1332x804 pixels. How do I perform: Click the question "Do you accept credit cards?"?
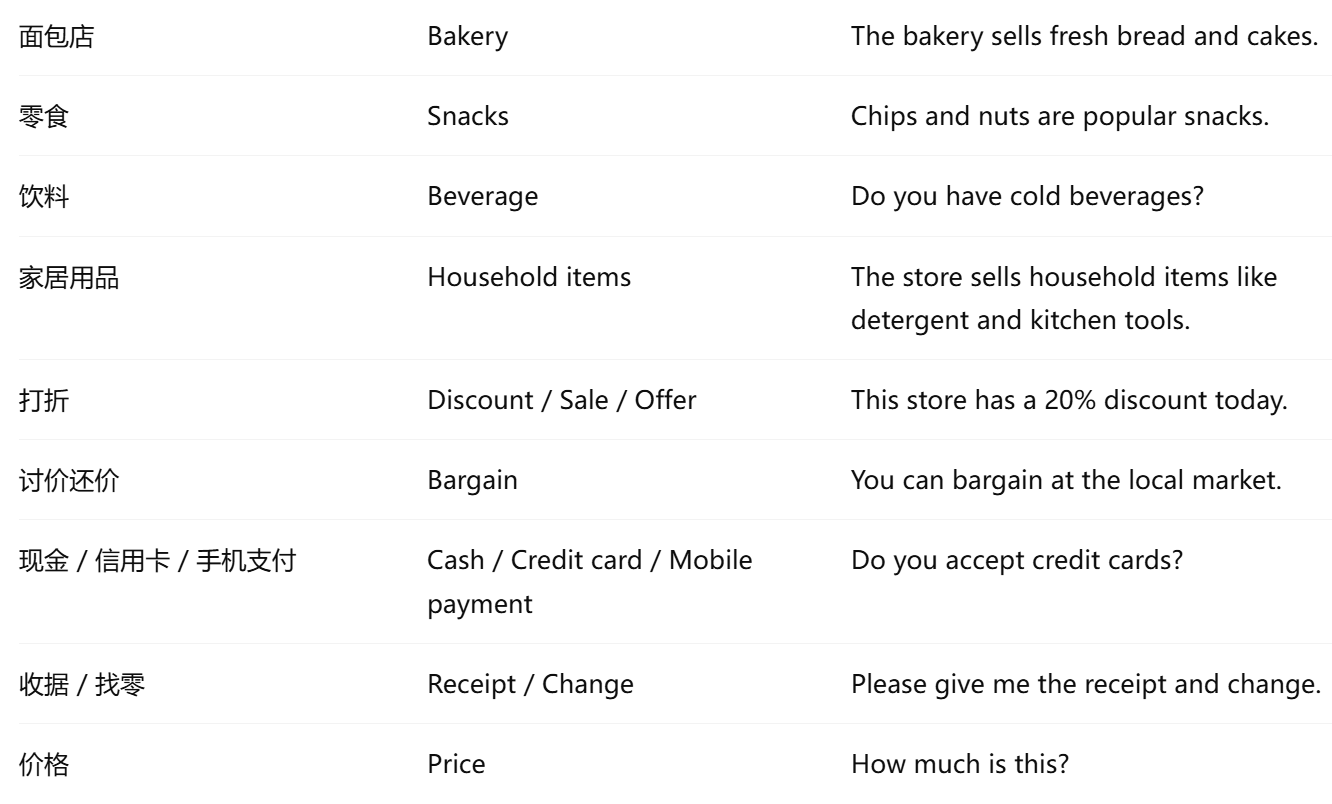[x=1017, y=560]
